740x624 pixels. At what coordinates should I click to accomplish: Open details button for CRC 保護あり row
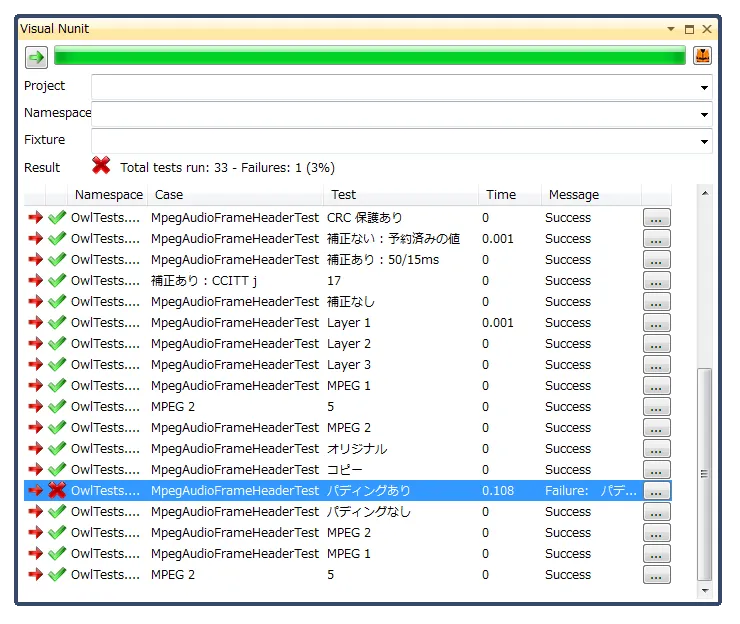pyautogui.click(x=656, y=218)
